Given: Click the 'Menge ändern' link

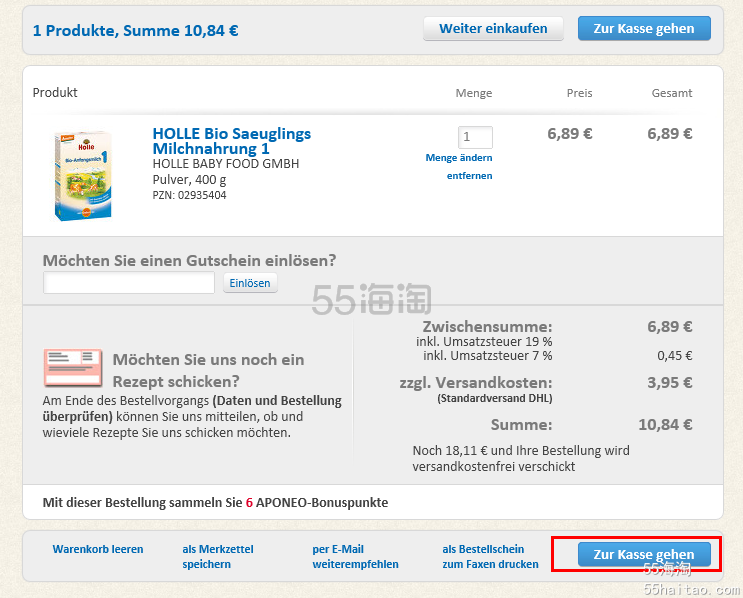Looking at the screenshot, I should click(x=459, y=158).
